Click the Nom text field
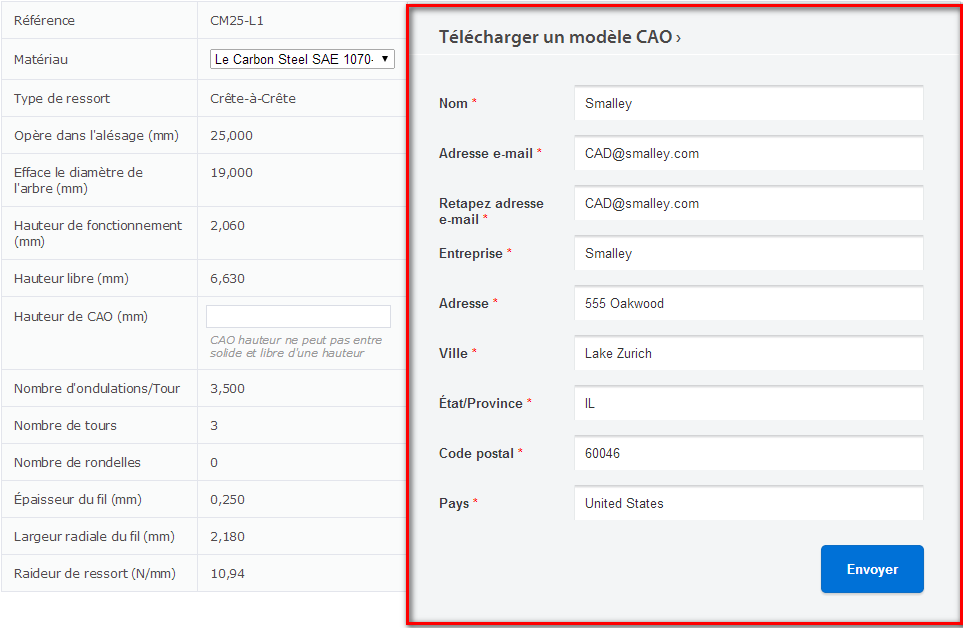 tap(748, 104)
